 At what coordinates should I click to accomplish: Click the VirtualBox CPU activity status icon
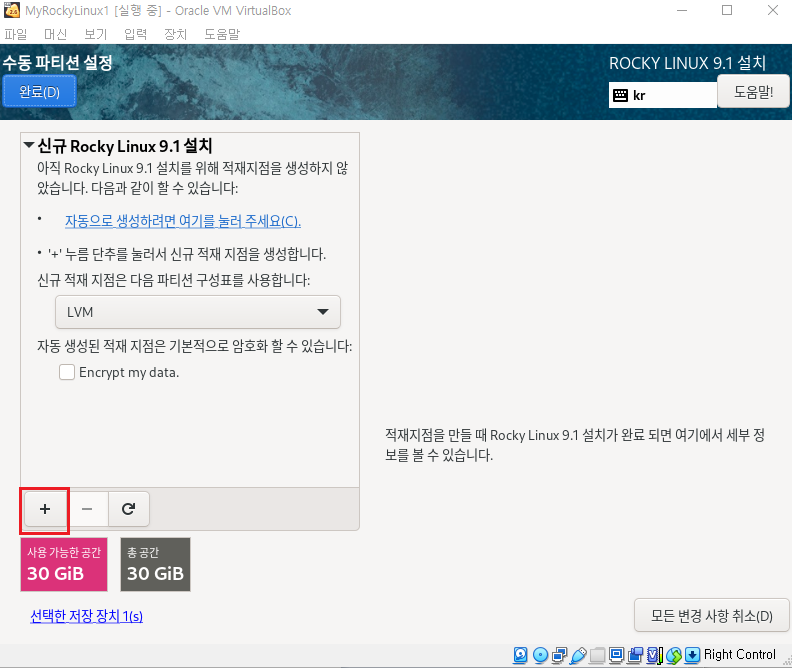click(x=655, y=655)
